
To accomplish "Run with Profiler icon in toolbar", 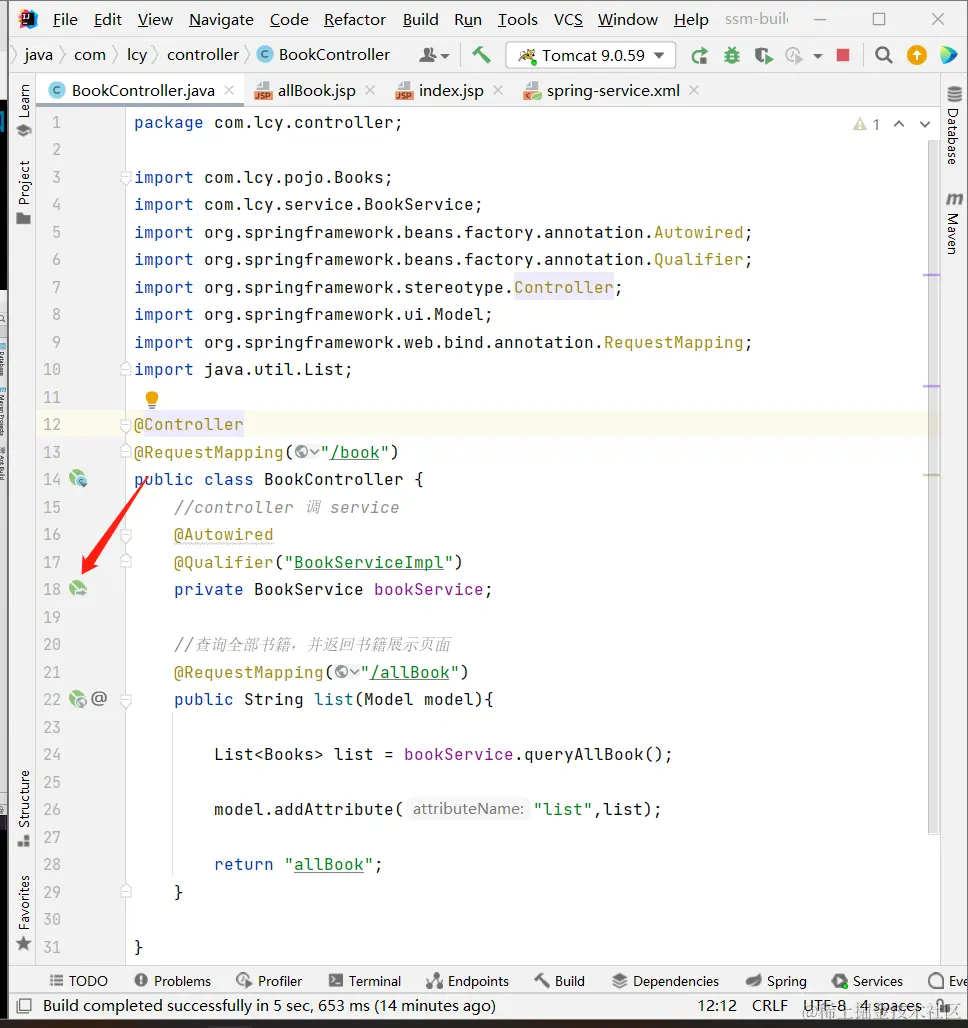I will 794,56.
